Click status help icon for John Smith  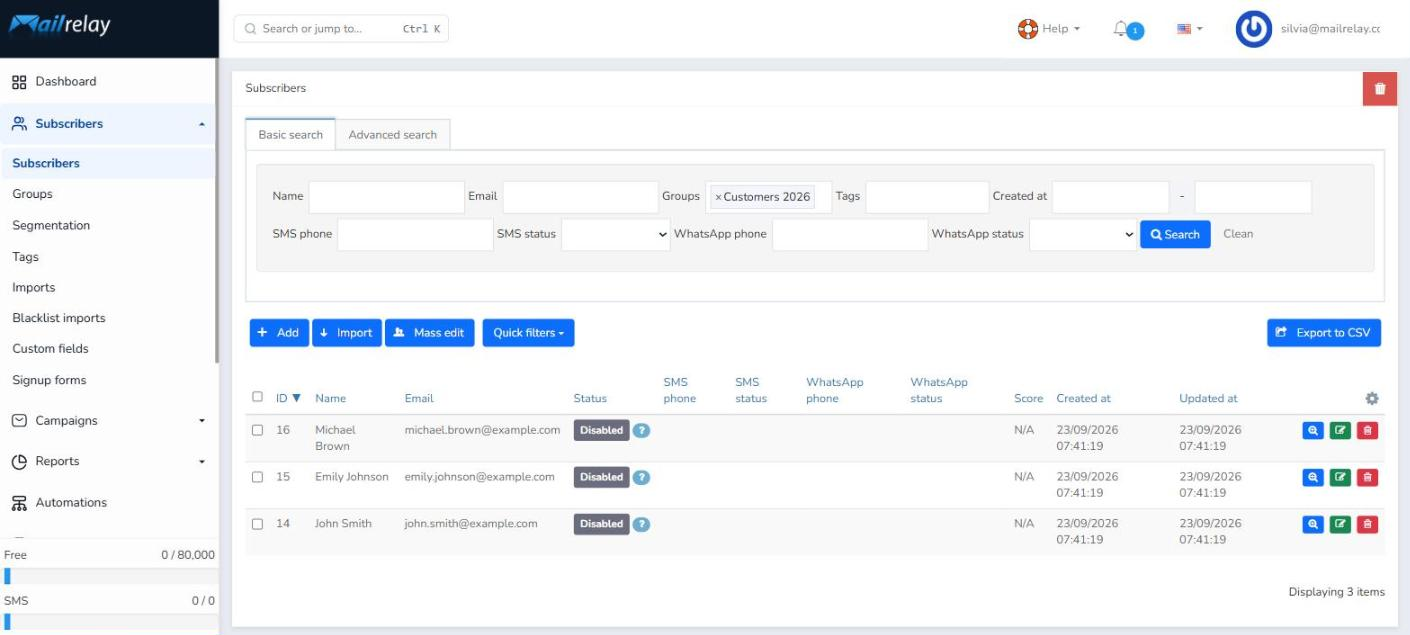pyautogui.click(x=642, y=524)
